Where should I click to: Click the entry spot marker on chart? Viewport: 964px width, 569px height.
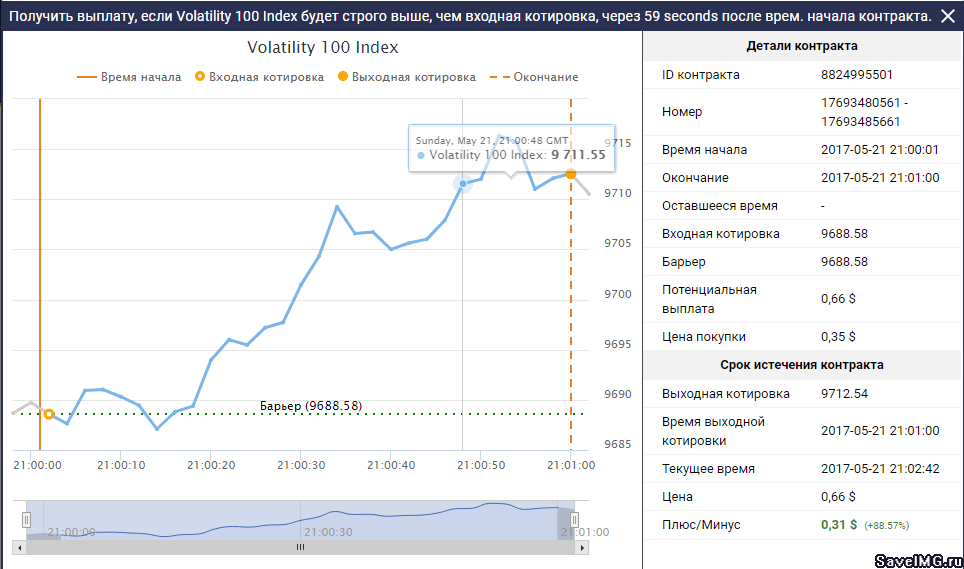[x=48, y=414]
